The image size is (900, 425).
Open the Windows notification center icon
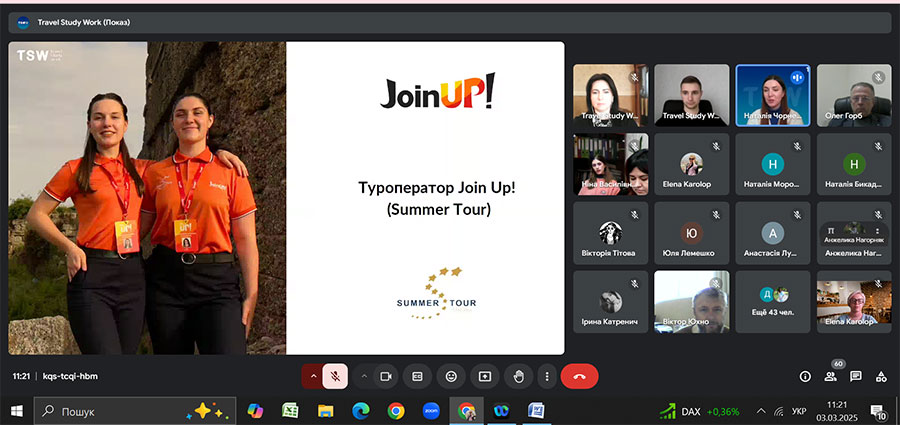878,411
